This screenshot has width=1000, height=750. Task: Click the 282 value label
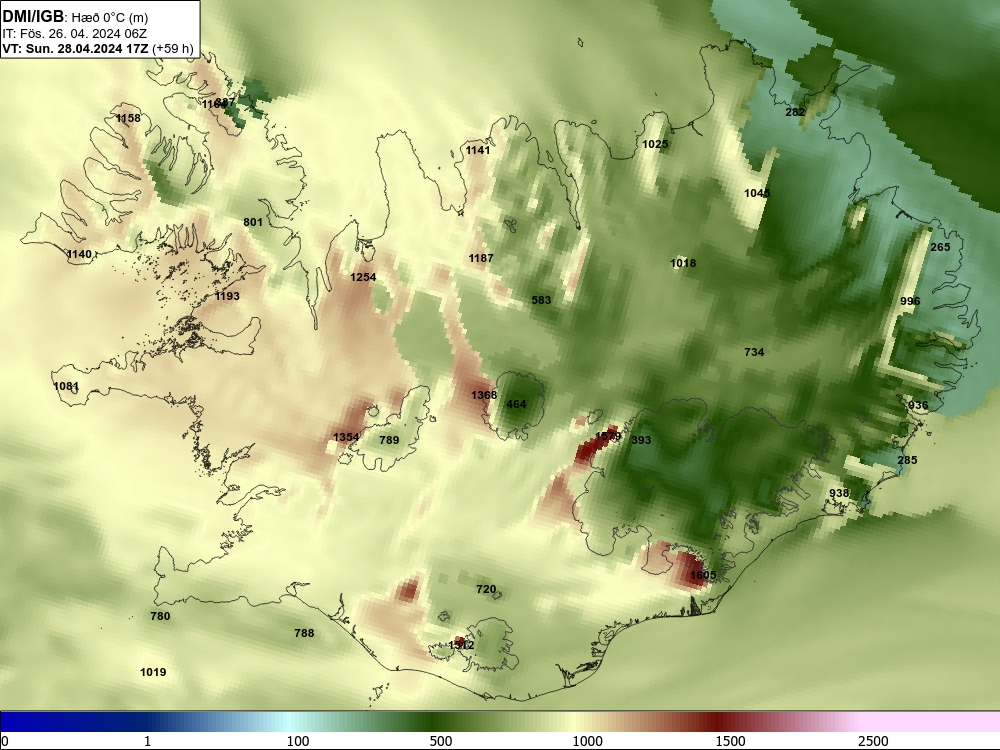click(795, 112)
